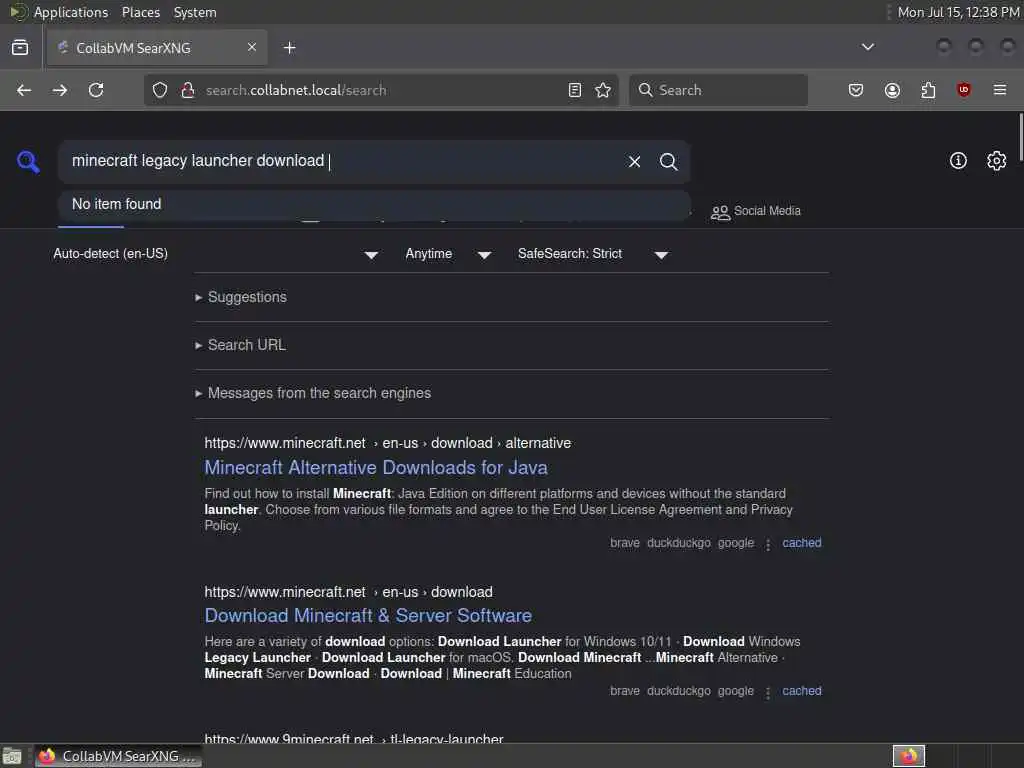
Task: Click the show desktop taskbar icon
Action: tap(12, 756)
